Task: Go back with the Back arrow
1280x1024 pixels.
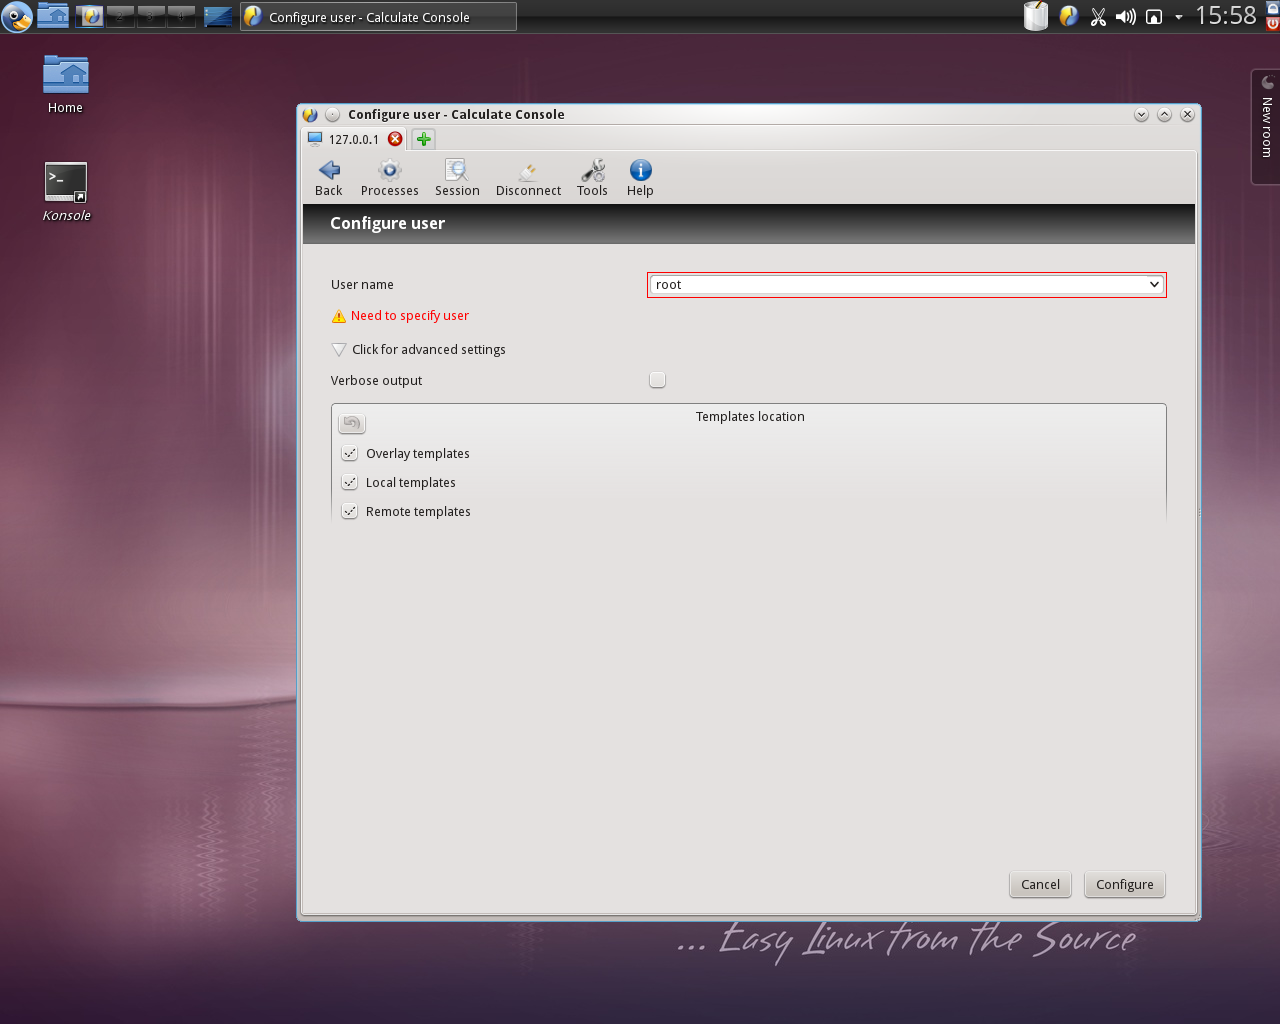Action: coord(329,178)
